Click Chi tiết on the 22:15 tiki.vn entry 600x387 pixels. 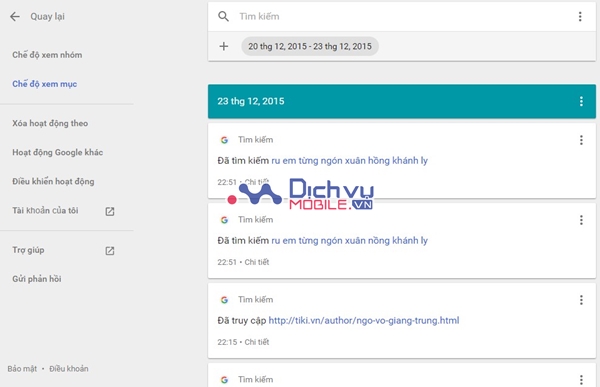tap(257, 342)
